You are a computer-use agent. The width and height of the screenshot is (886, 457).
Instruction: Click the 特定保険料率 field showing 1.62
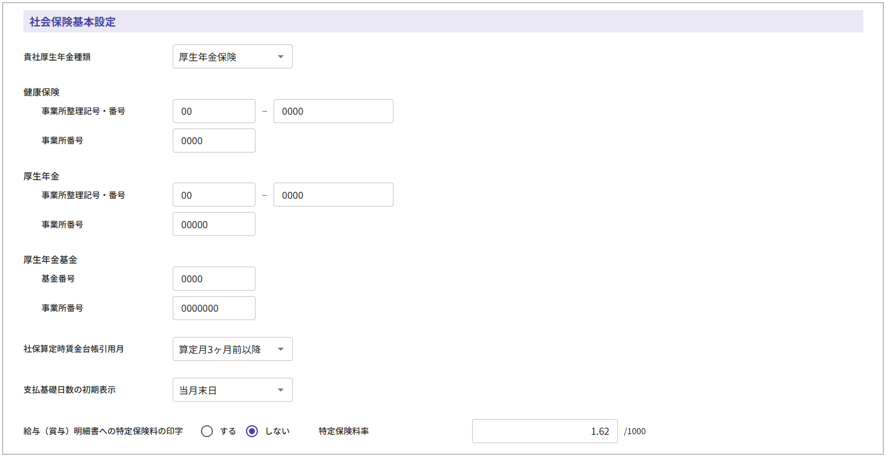pyautogui.click(x=544, y=431)
